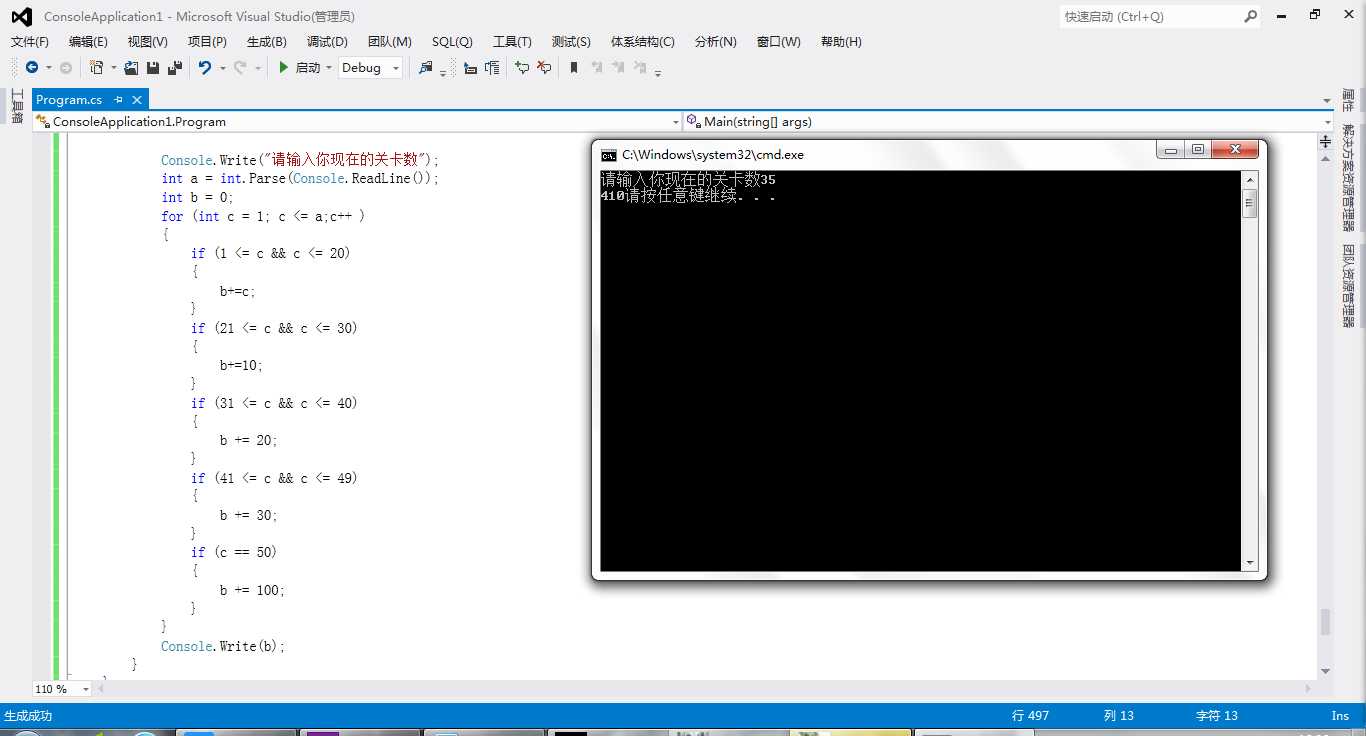Open the 项目(P) menu

pyautogui.click(x=207, y=42)
